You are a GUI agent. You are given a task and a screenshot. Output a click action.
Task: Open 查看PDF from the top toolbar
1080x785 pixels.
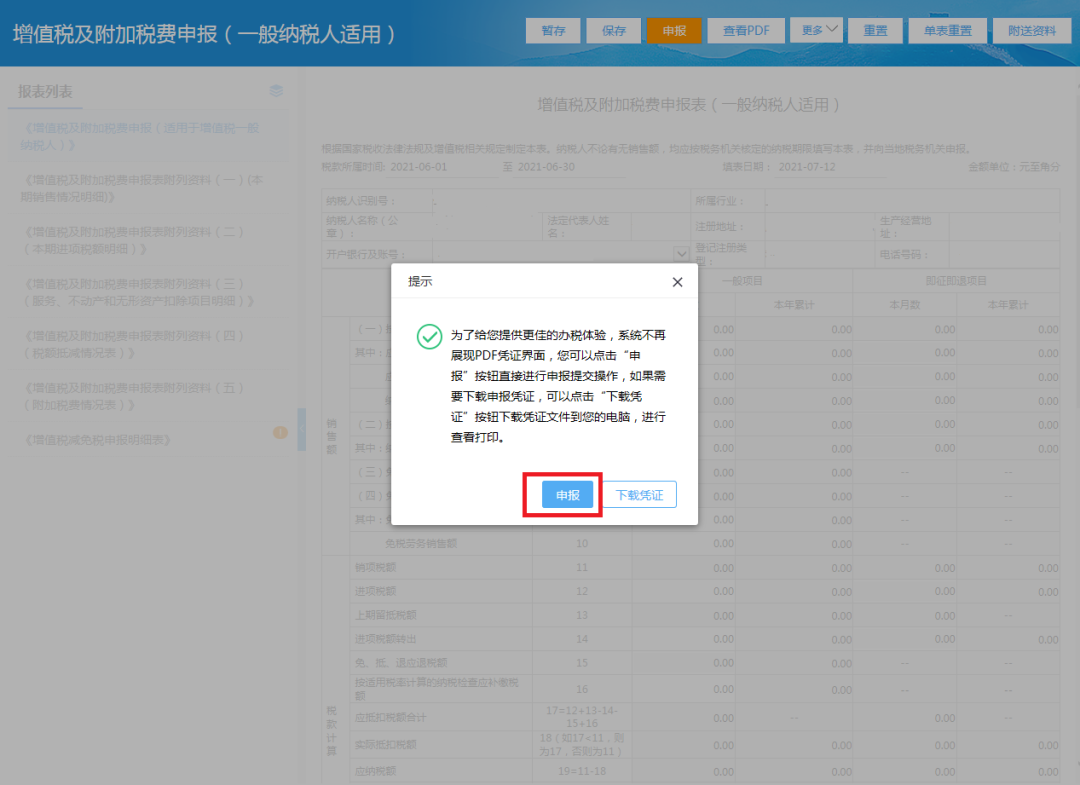pos(746,30)
